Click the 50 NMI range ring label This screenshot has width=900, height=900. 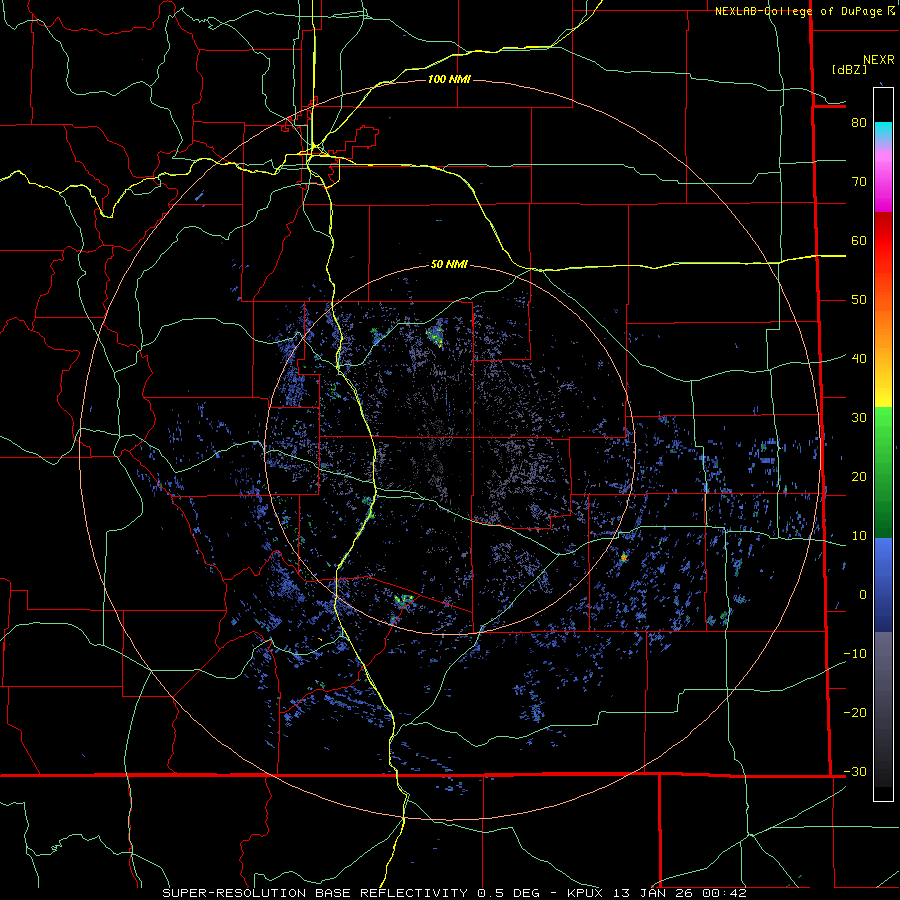449,264
